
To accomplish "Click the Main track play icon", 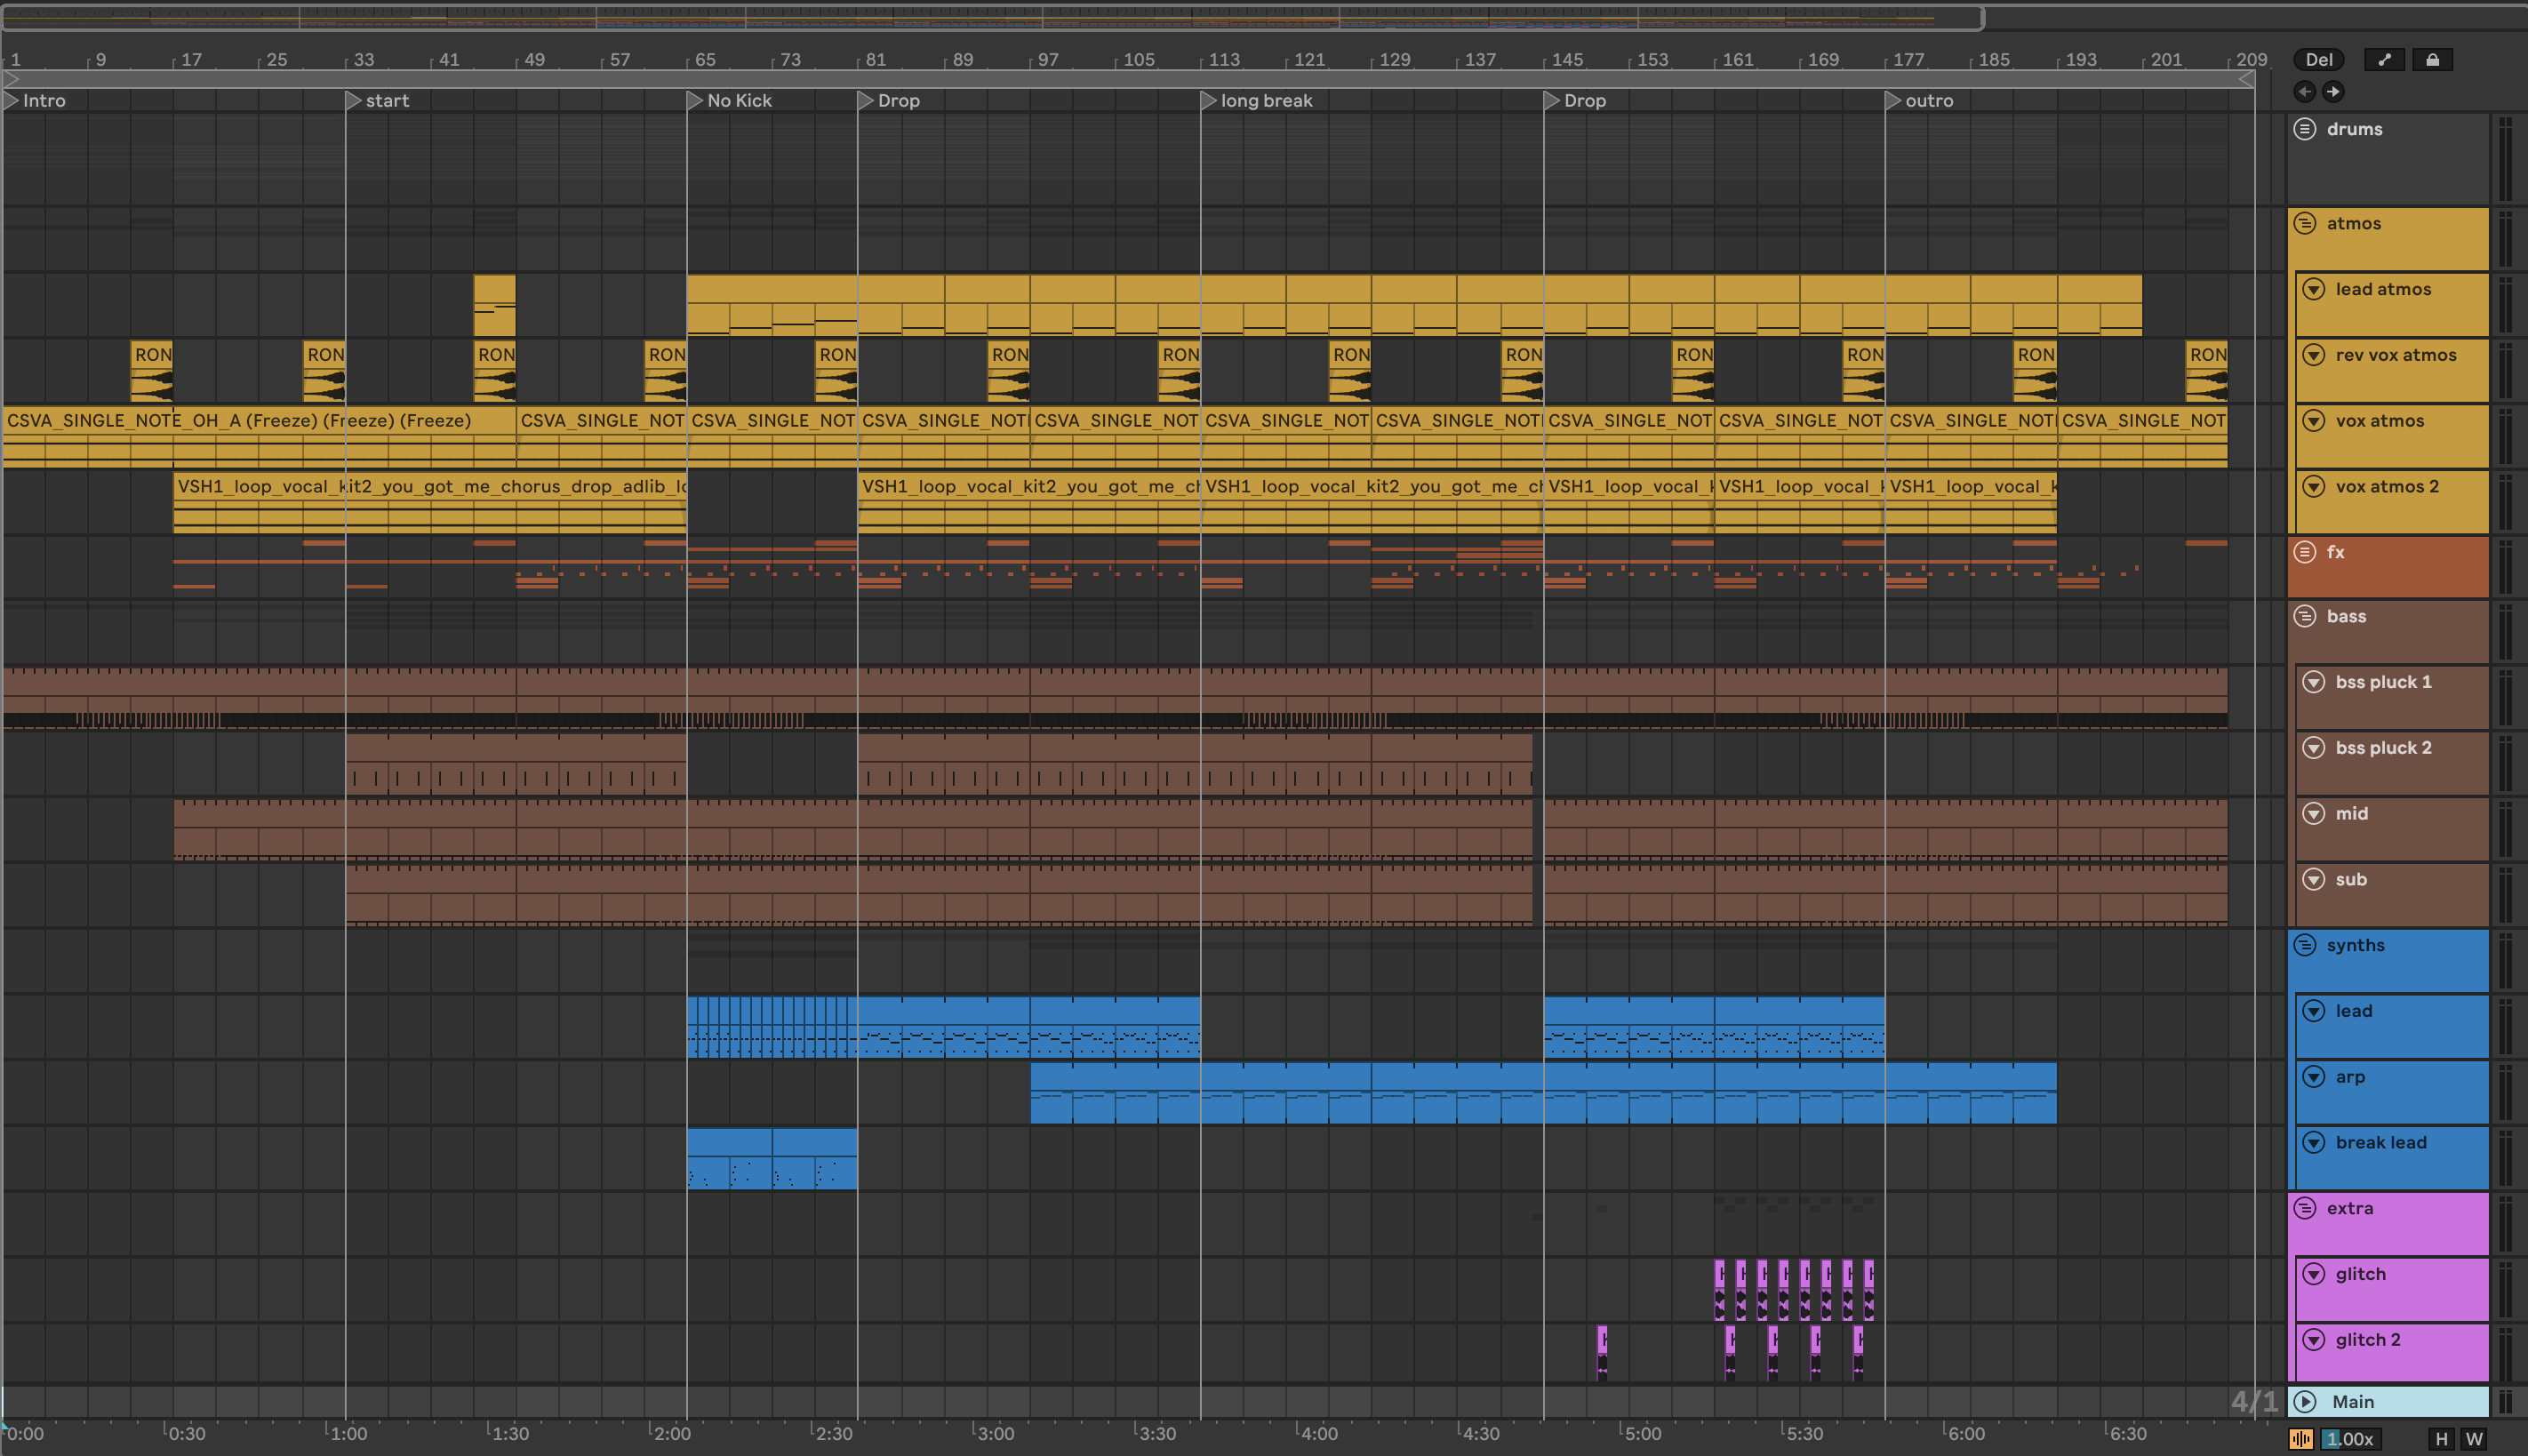I will [x=2305, y=1401].
